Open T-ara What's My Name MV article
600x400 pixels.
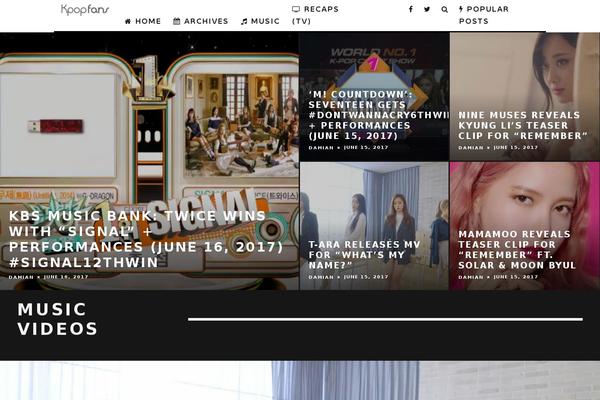(x=364, y=255)
